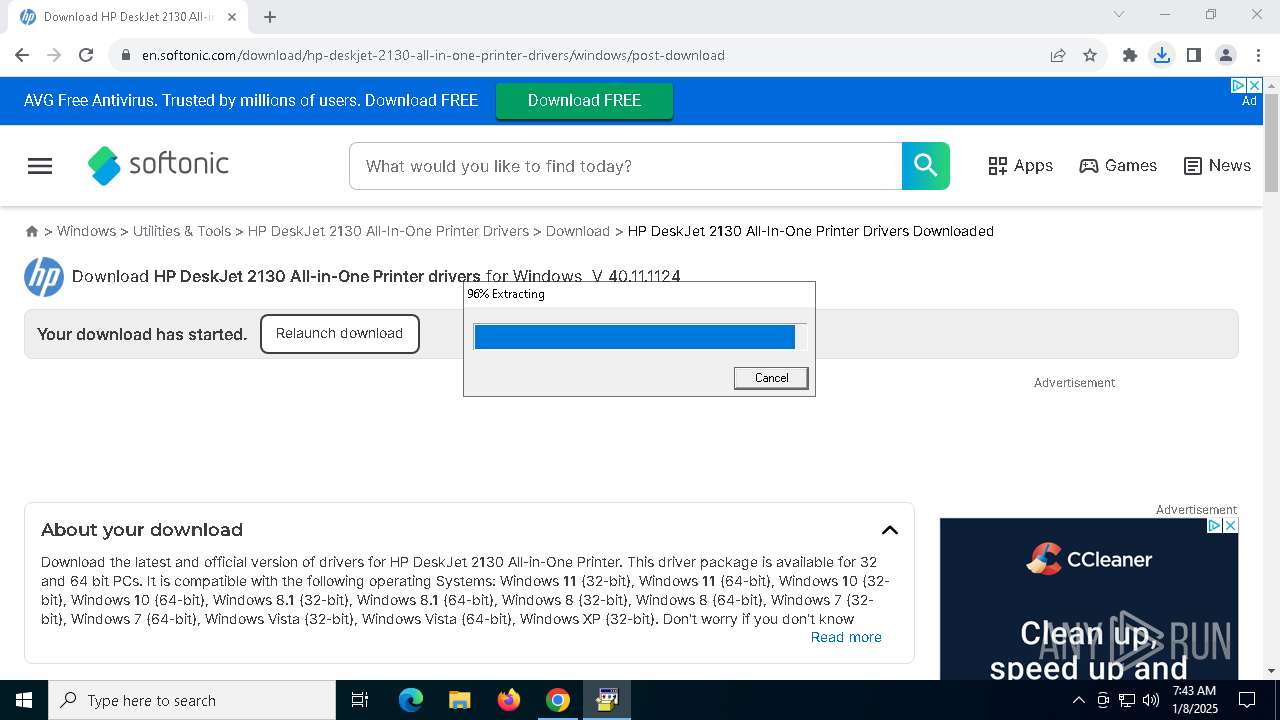Open the notification center icon
This screenshot has height=720, width=1280.
pos(1247,700)
